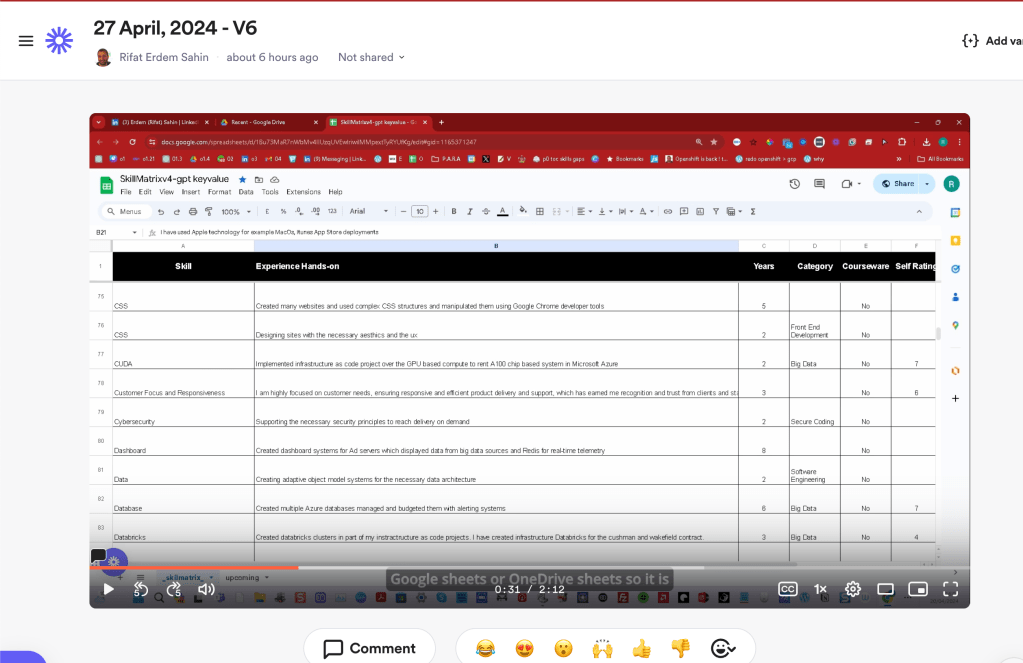Mute the video volume

(206, 589)
